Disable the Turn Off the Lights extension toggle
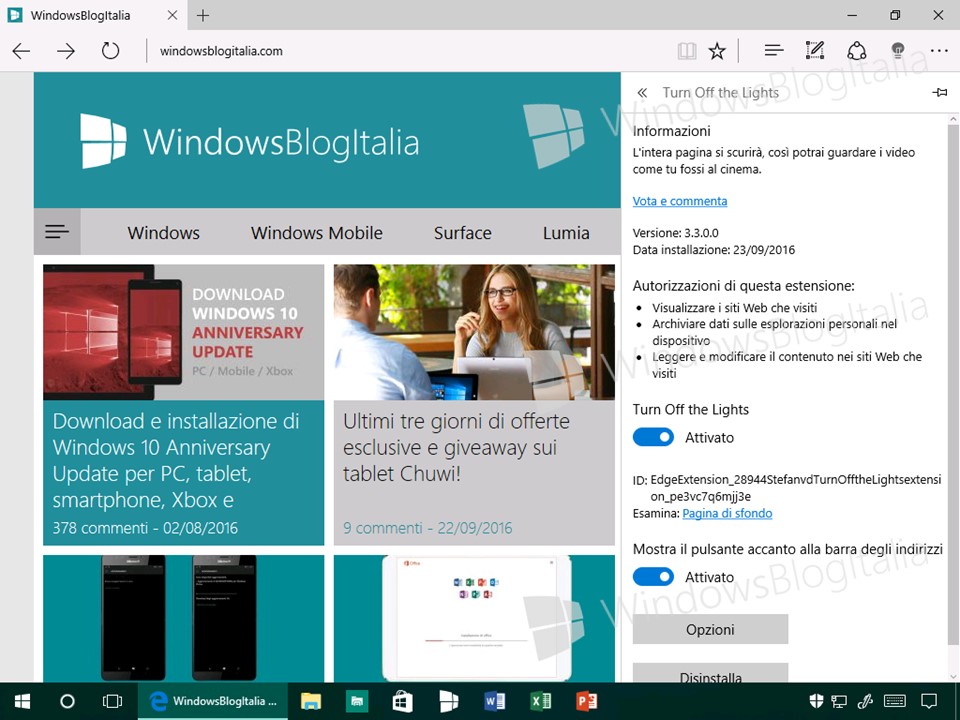The image size is (960, 720). [x=653, y=437]
